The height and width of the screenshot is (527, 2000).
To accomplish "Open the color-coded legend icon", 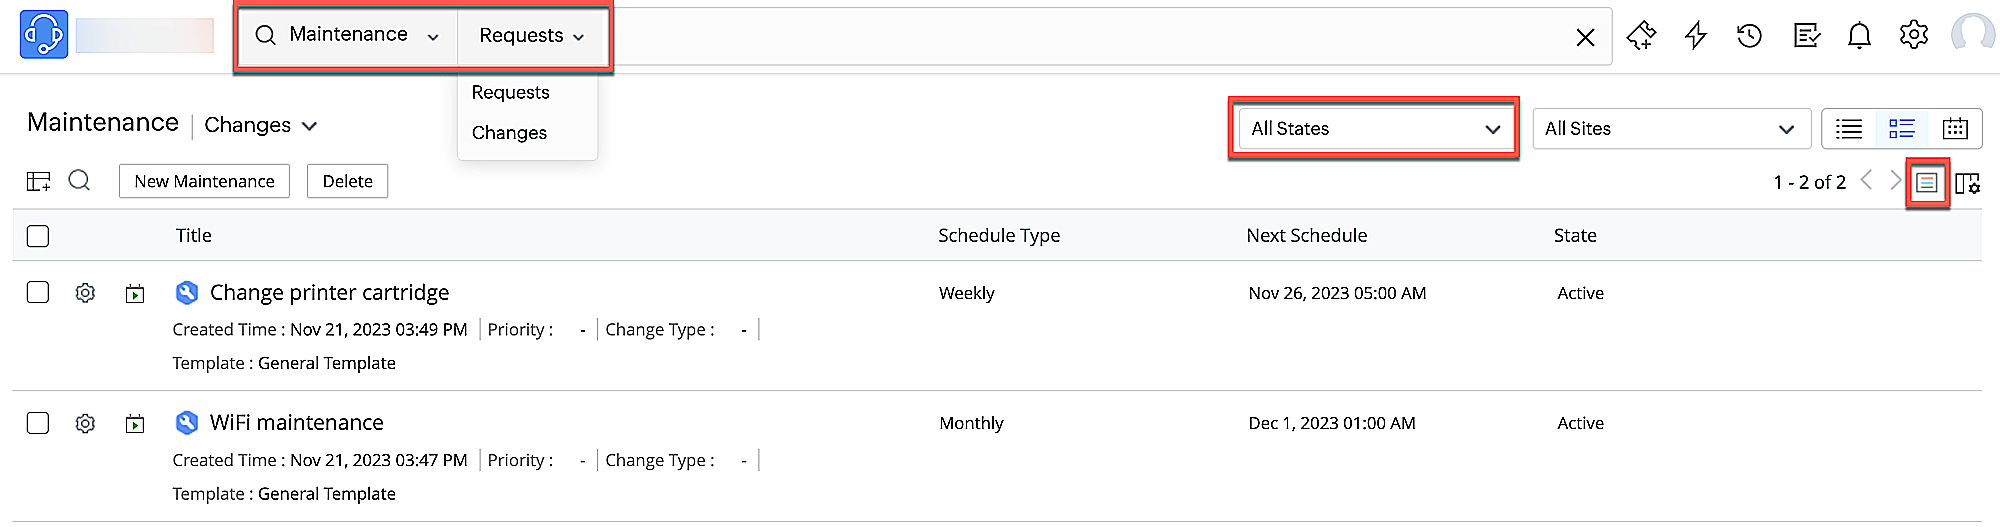I will pyautogui.click(x=1927, y=183).
